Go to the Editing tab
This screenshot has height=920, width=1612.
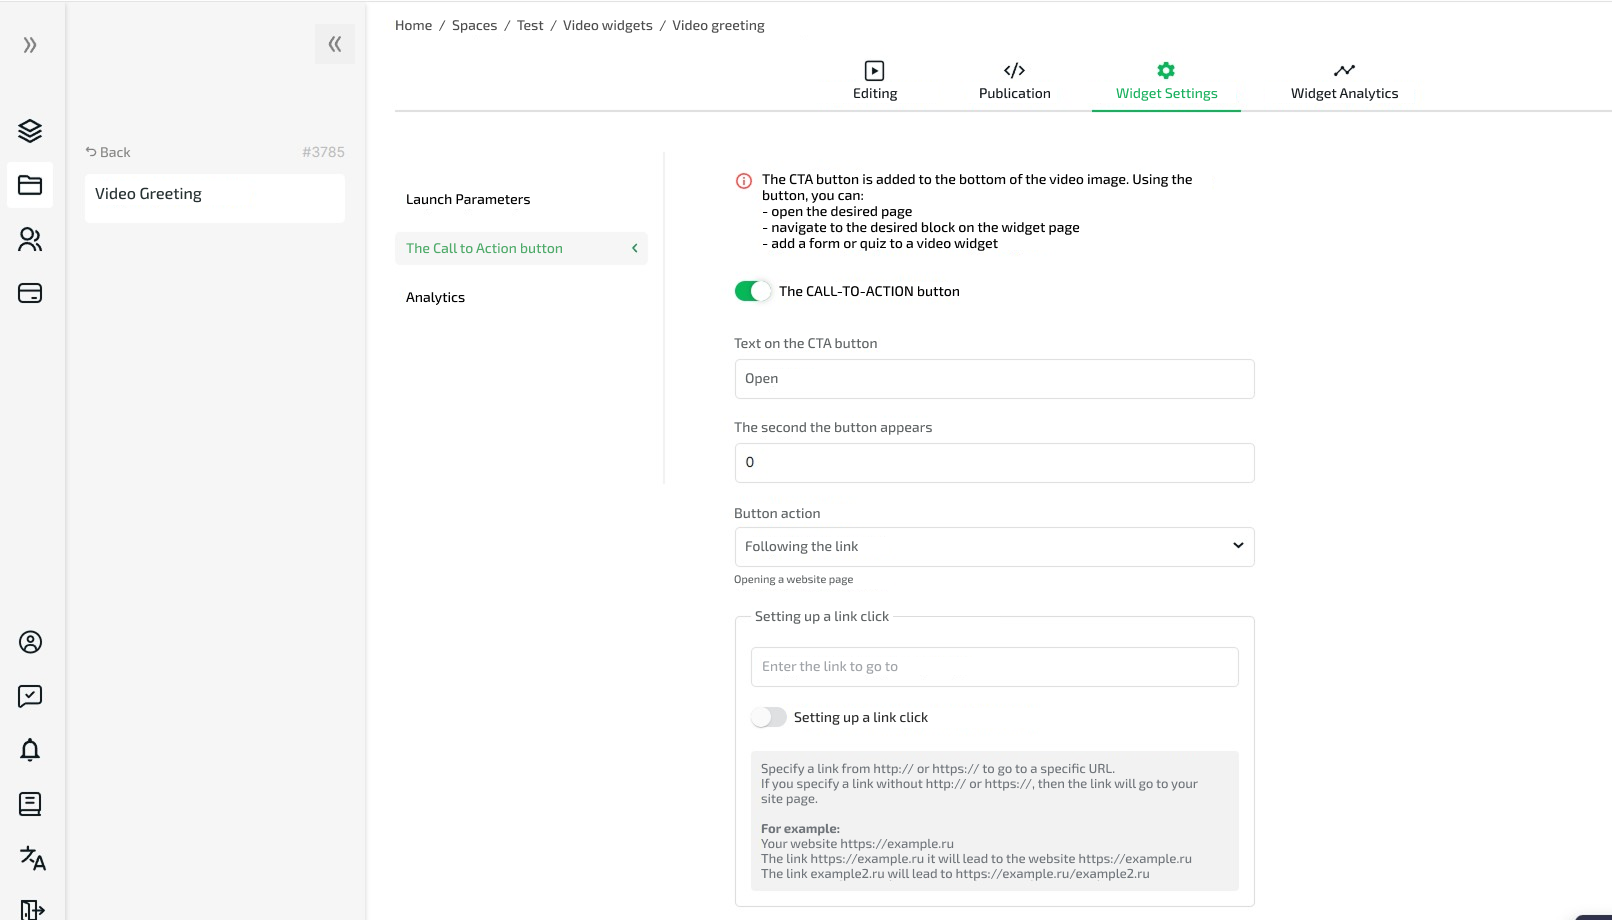(x=874, y=81)
